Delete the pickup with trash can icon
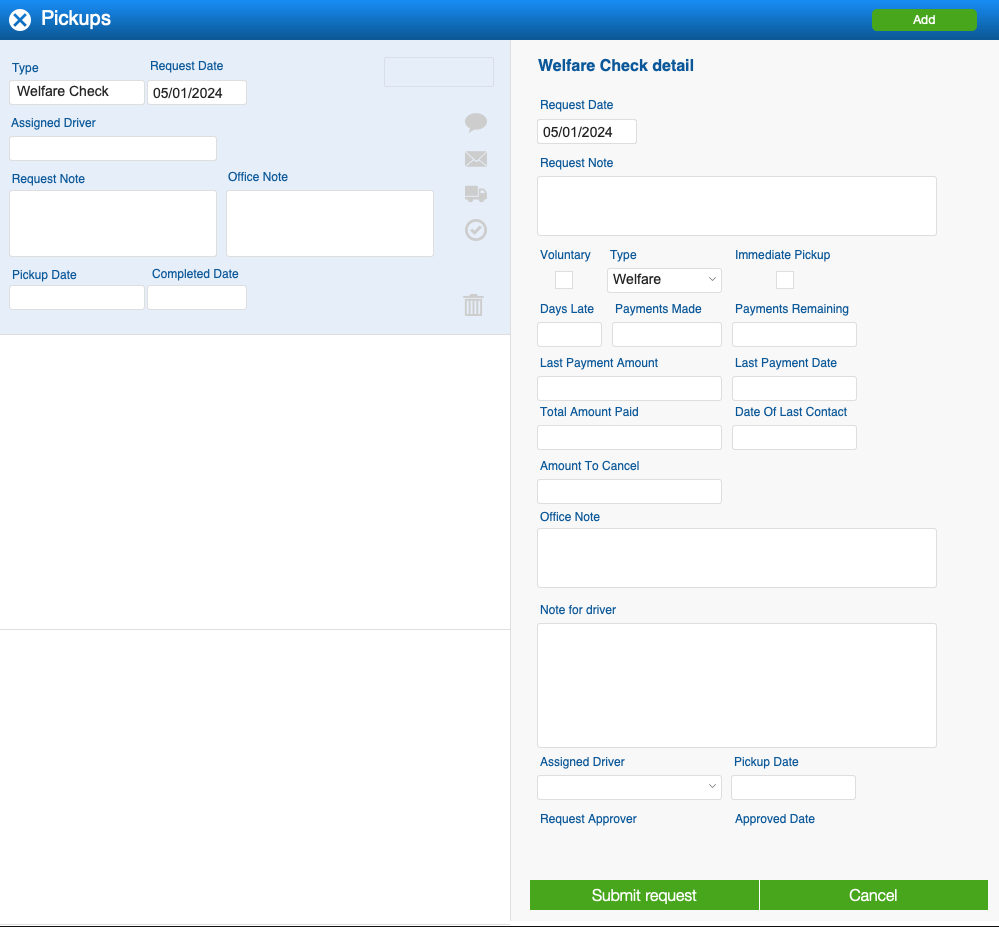Viewport: 999px width, 927px height. tap(473, 305)
